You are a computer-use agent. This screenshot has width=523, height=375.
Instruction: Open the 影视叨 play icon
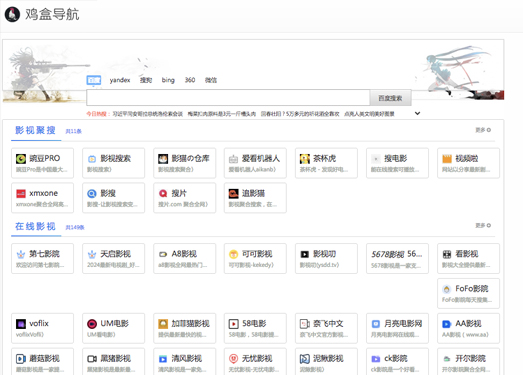[x=305, y=255]
